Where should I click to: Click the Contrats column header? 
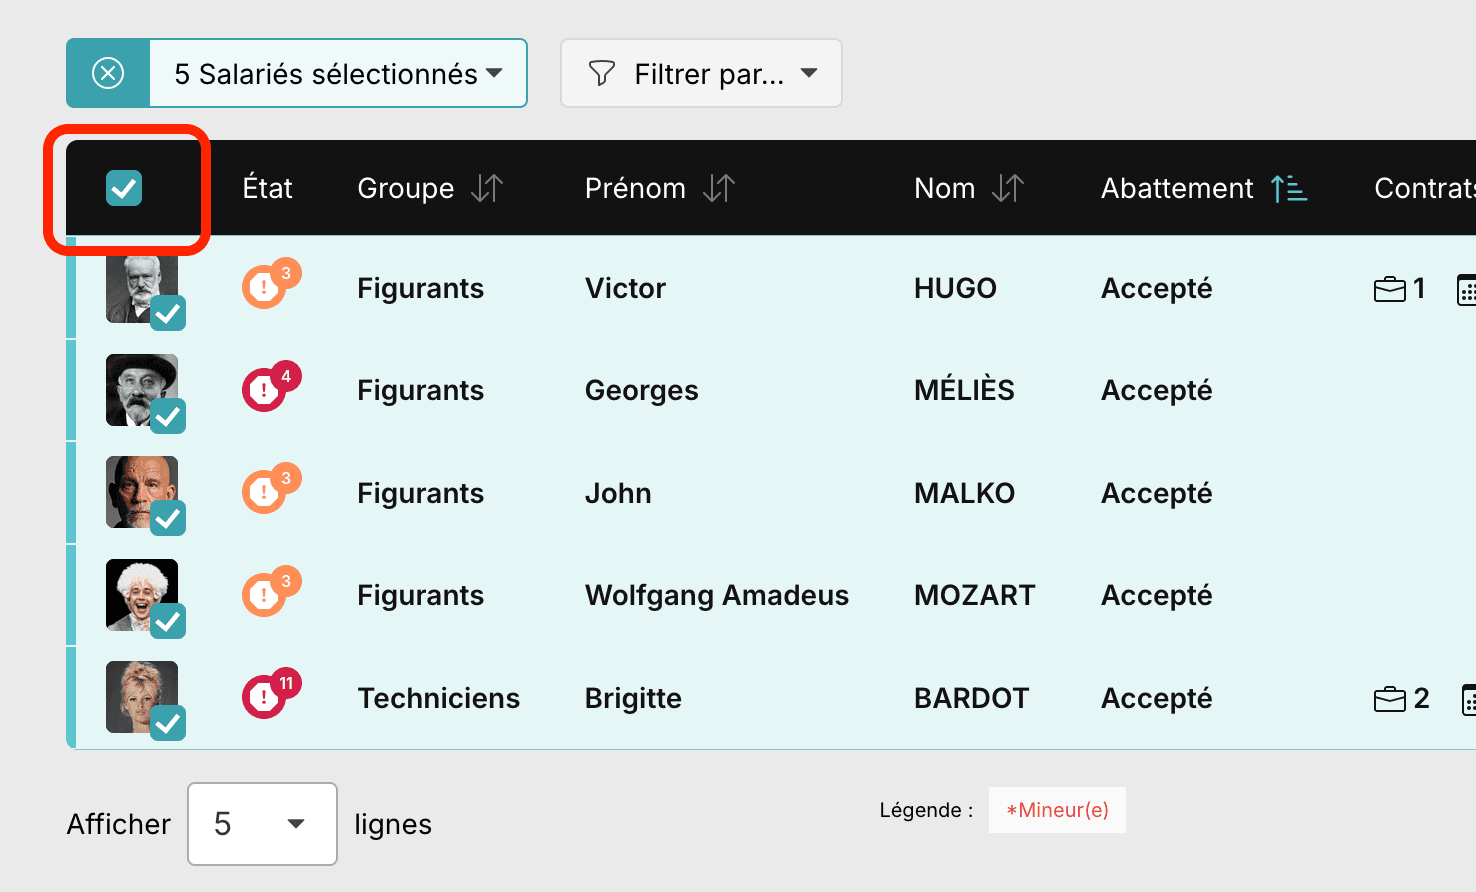[x=1424, y=188]
